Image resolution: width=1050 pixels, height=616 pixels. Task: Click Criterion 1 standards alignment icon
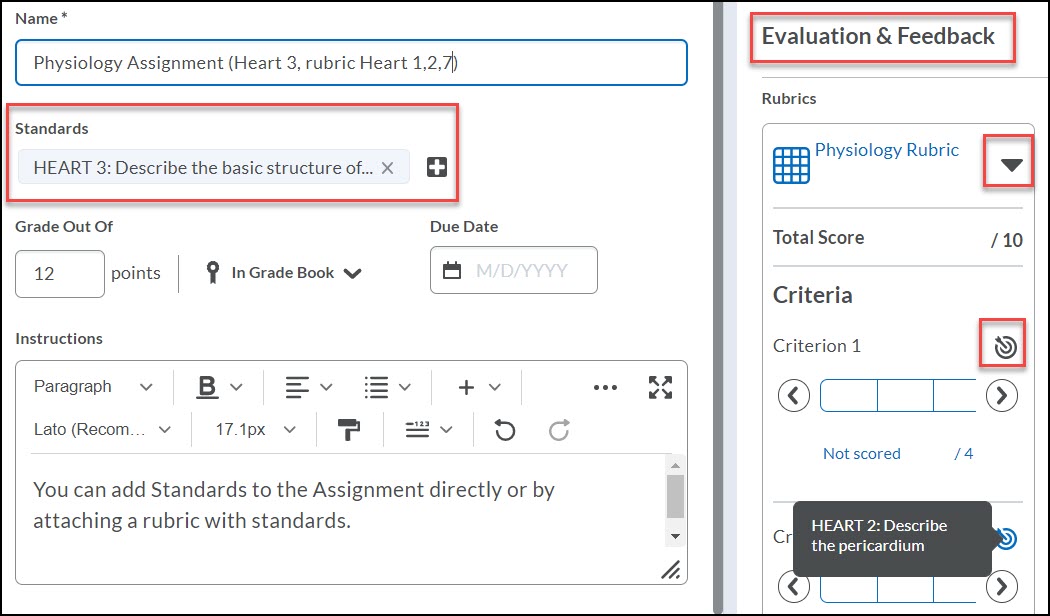click(1005, 347)
